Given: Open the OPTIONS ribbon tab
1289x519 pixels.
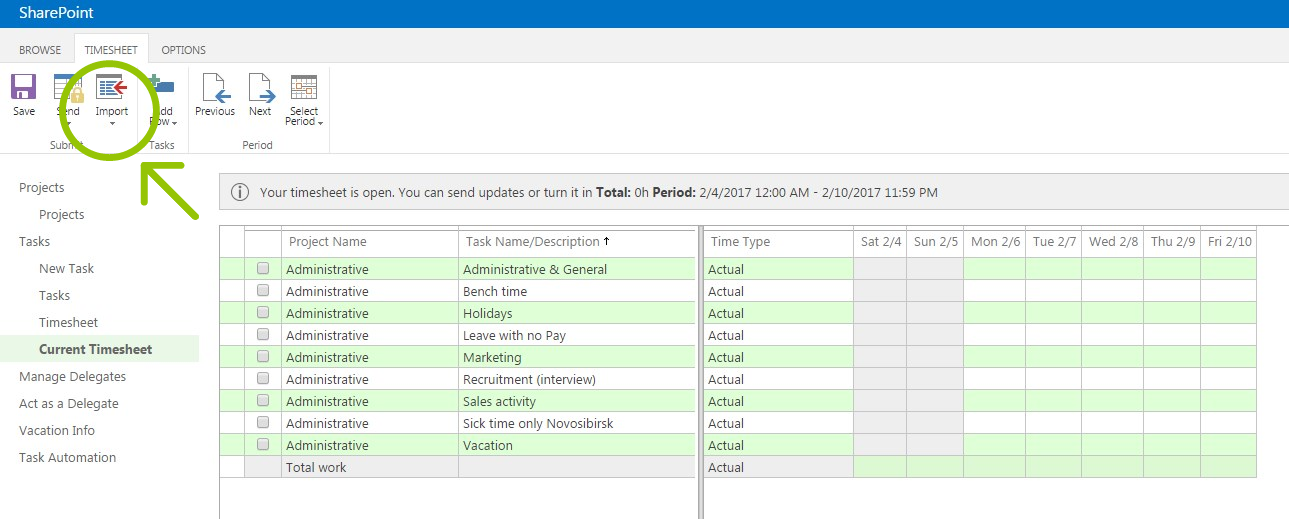Looking at the screenshot, I should 183,50.
